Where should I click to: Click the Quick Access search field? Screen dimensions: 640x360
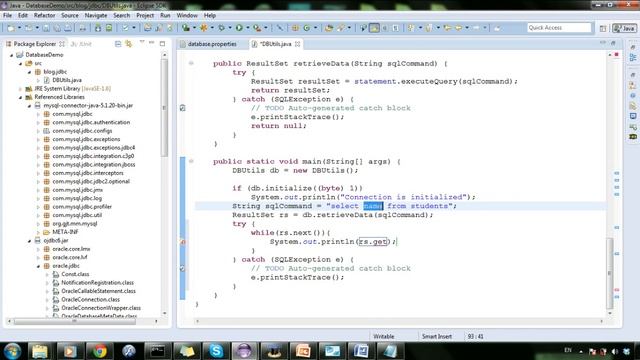[x=559, y=27]
